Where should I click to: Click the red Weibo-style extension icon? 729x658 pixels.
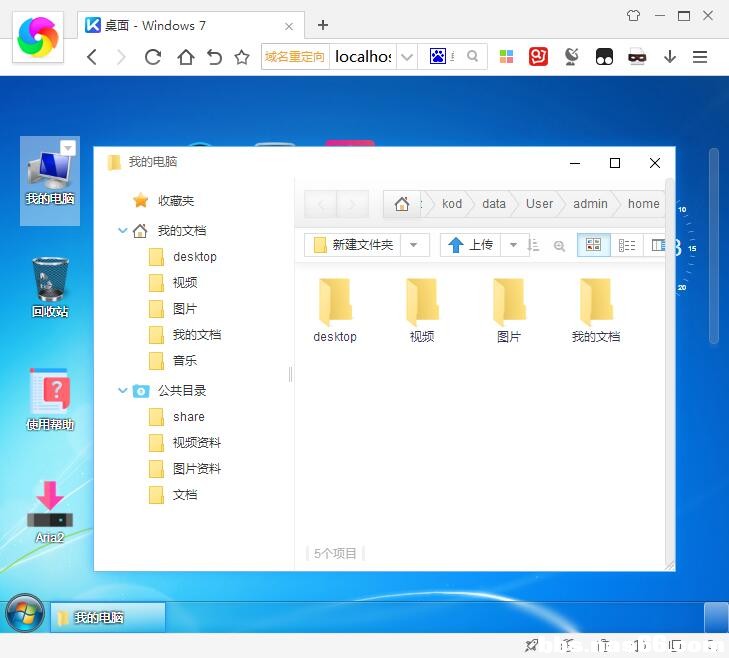pos(538,57)
